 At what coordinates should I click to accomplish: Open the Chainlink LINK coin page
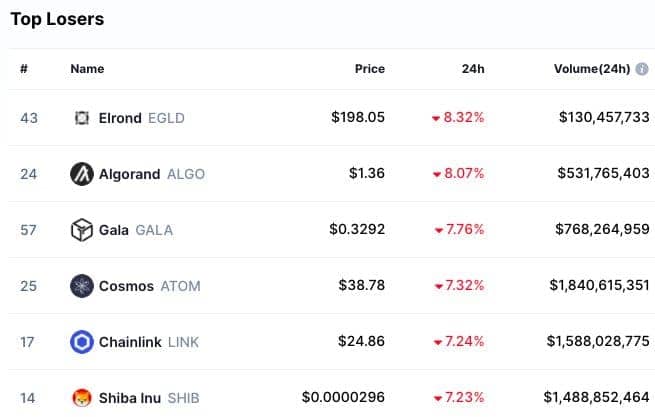pos(149,342)
